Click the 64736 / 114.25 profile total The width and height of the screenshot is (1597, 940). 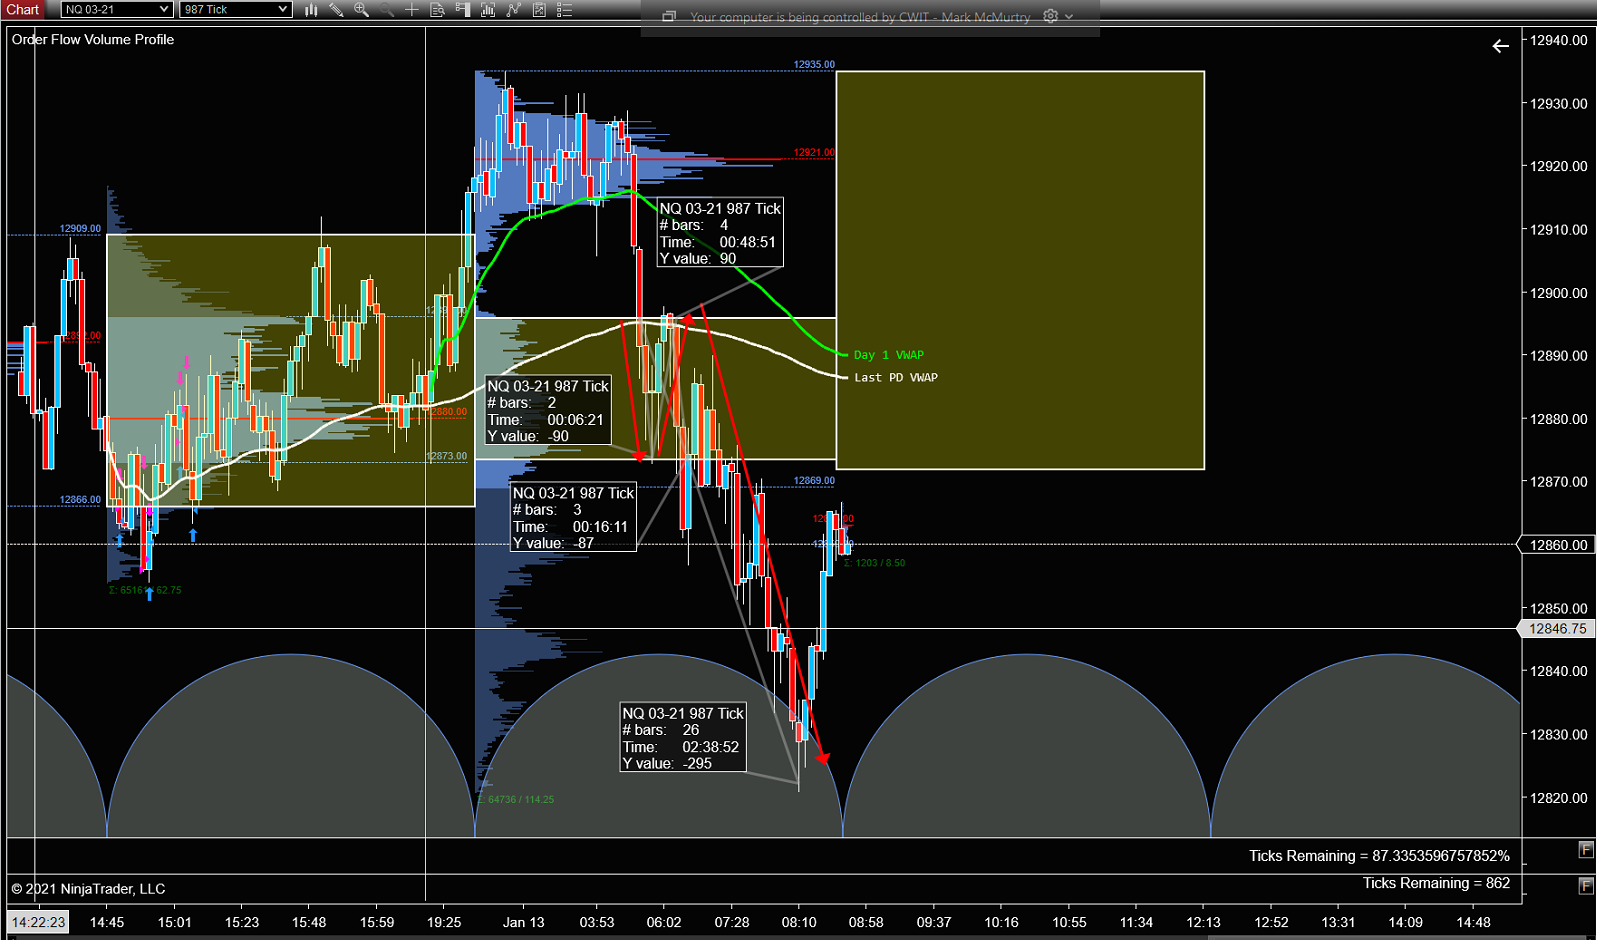coord(516,800)
